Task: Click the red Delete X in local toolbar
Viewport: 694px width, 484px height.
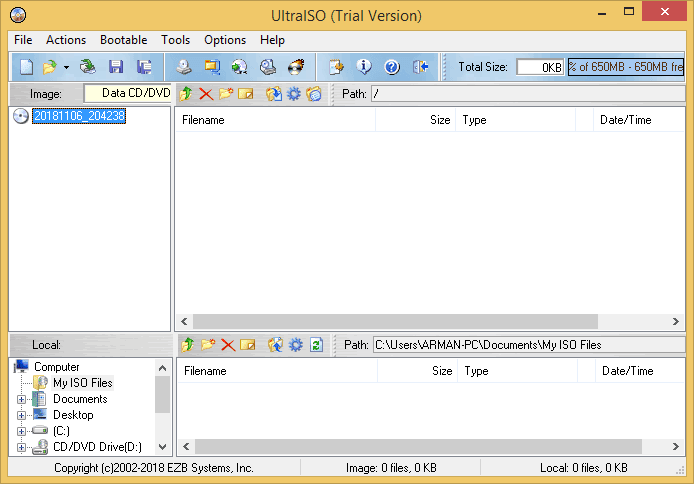Action: click(x=228, y=345)
